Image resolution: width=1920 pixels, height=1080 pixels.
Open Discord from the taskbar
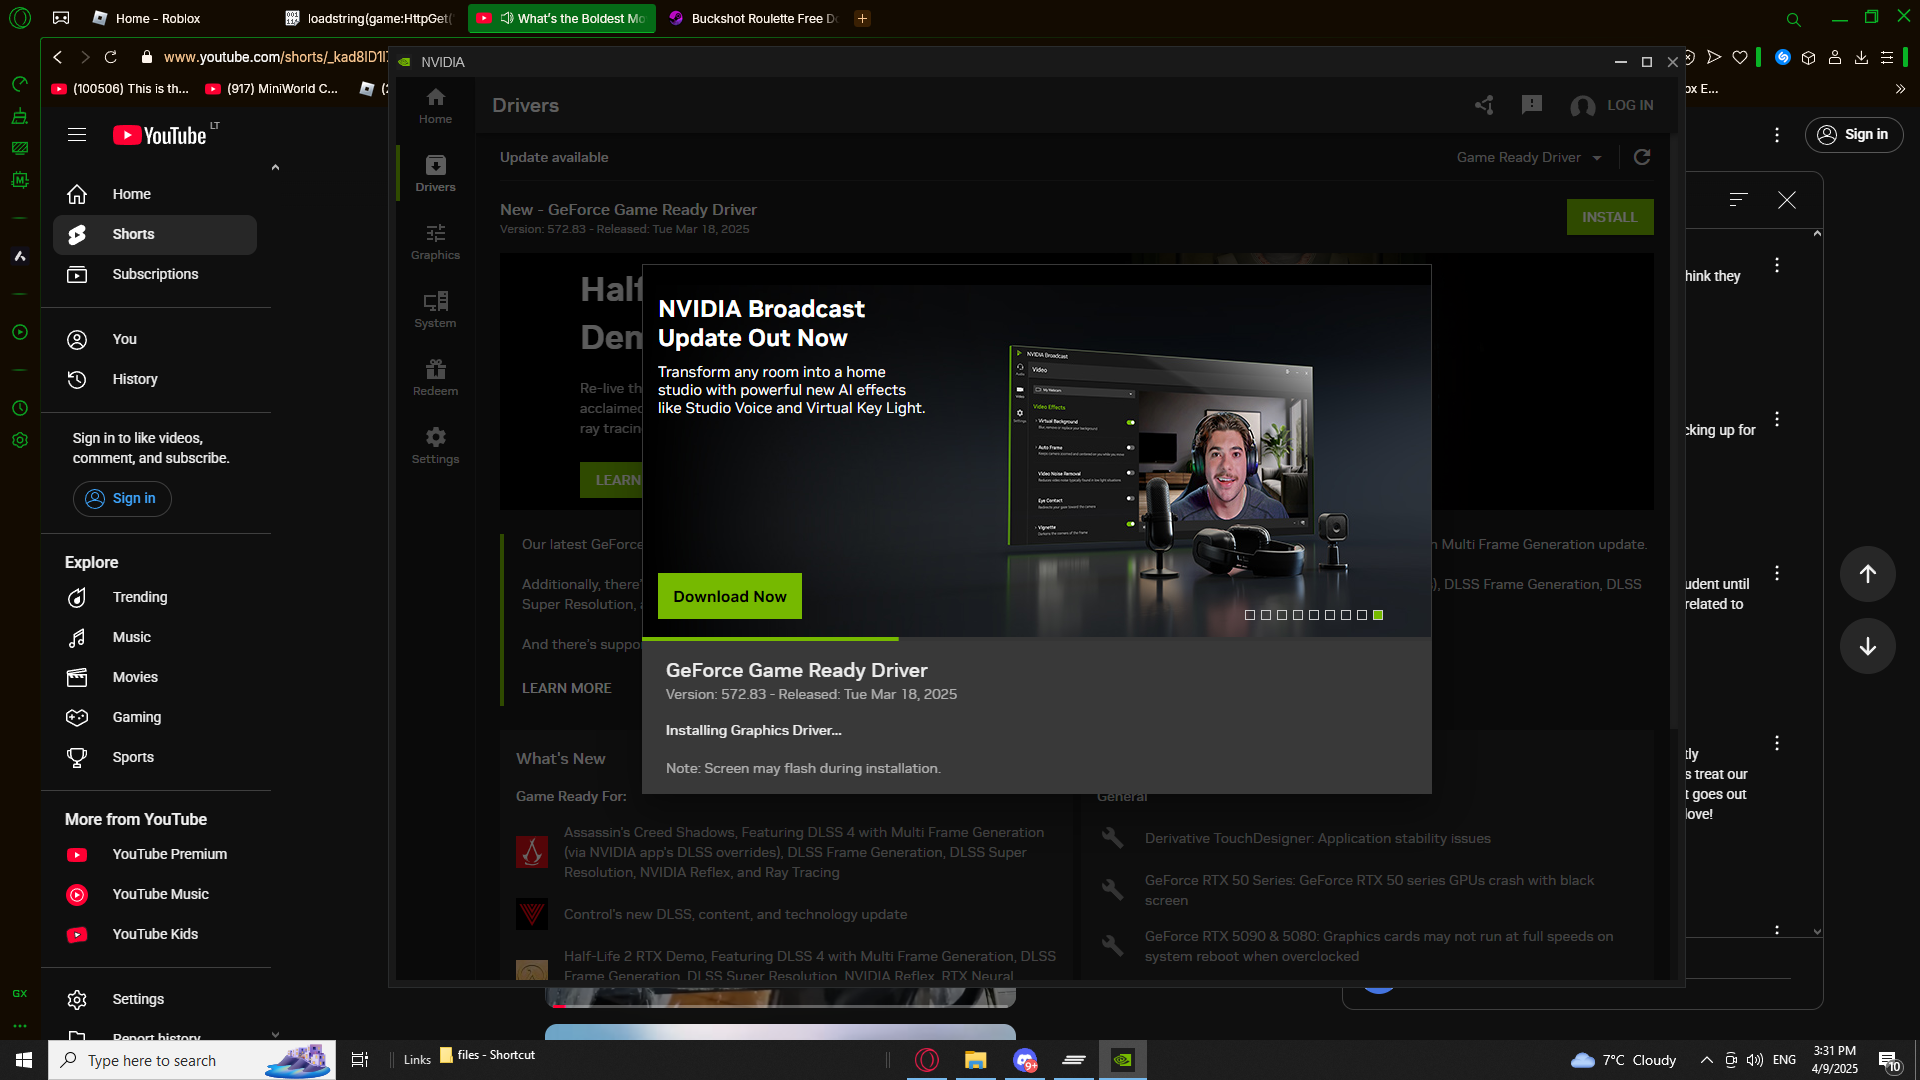pos(1025,1060)
